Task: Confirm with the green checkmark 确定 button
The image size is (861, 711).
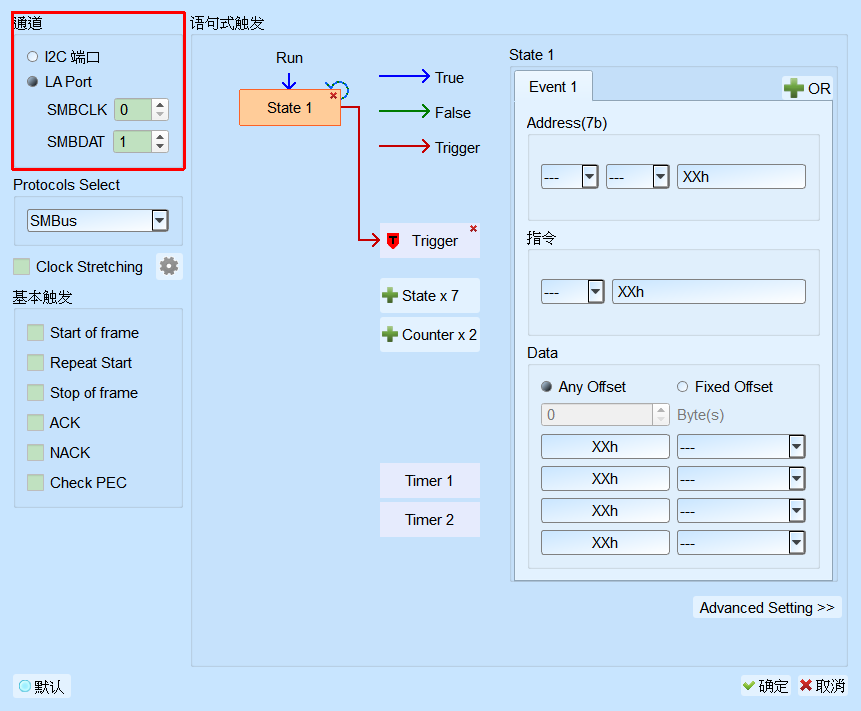Action: [765, 686]
